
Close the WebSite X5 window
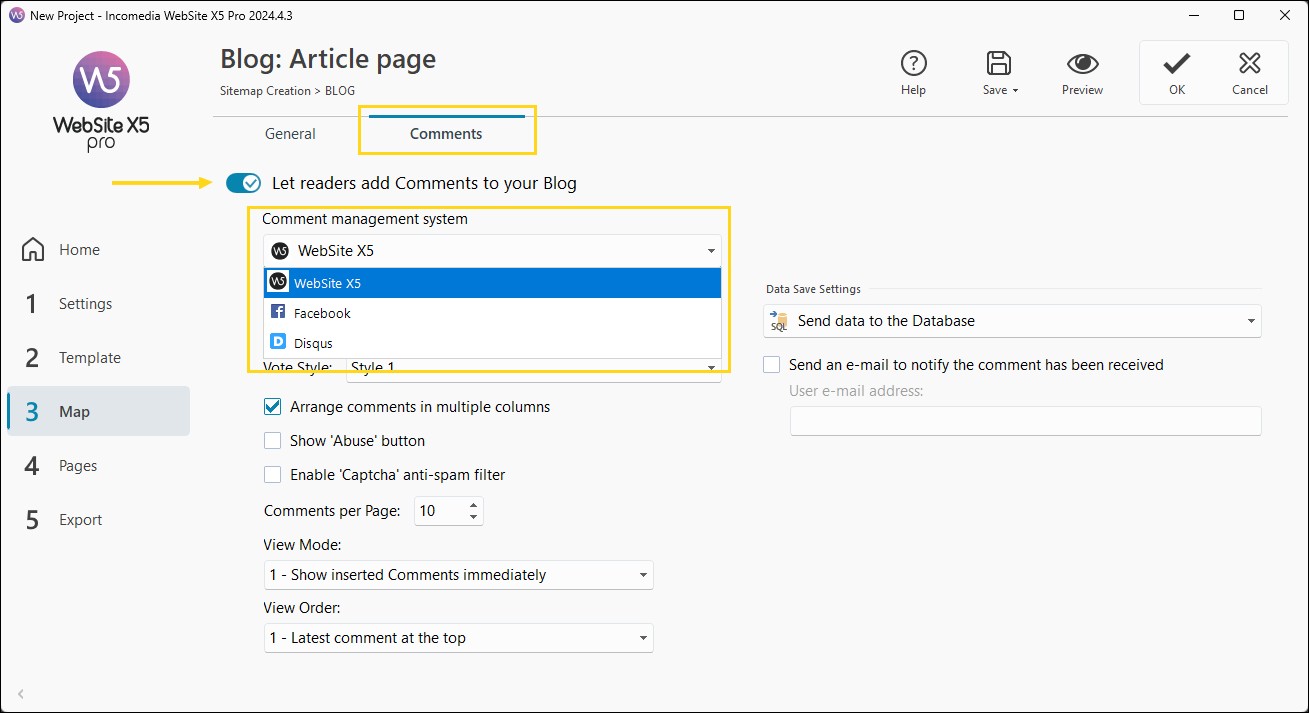click(x=1285, y=15)
